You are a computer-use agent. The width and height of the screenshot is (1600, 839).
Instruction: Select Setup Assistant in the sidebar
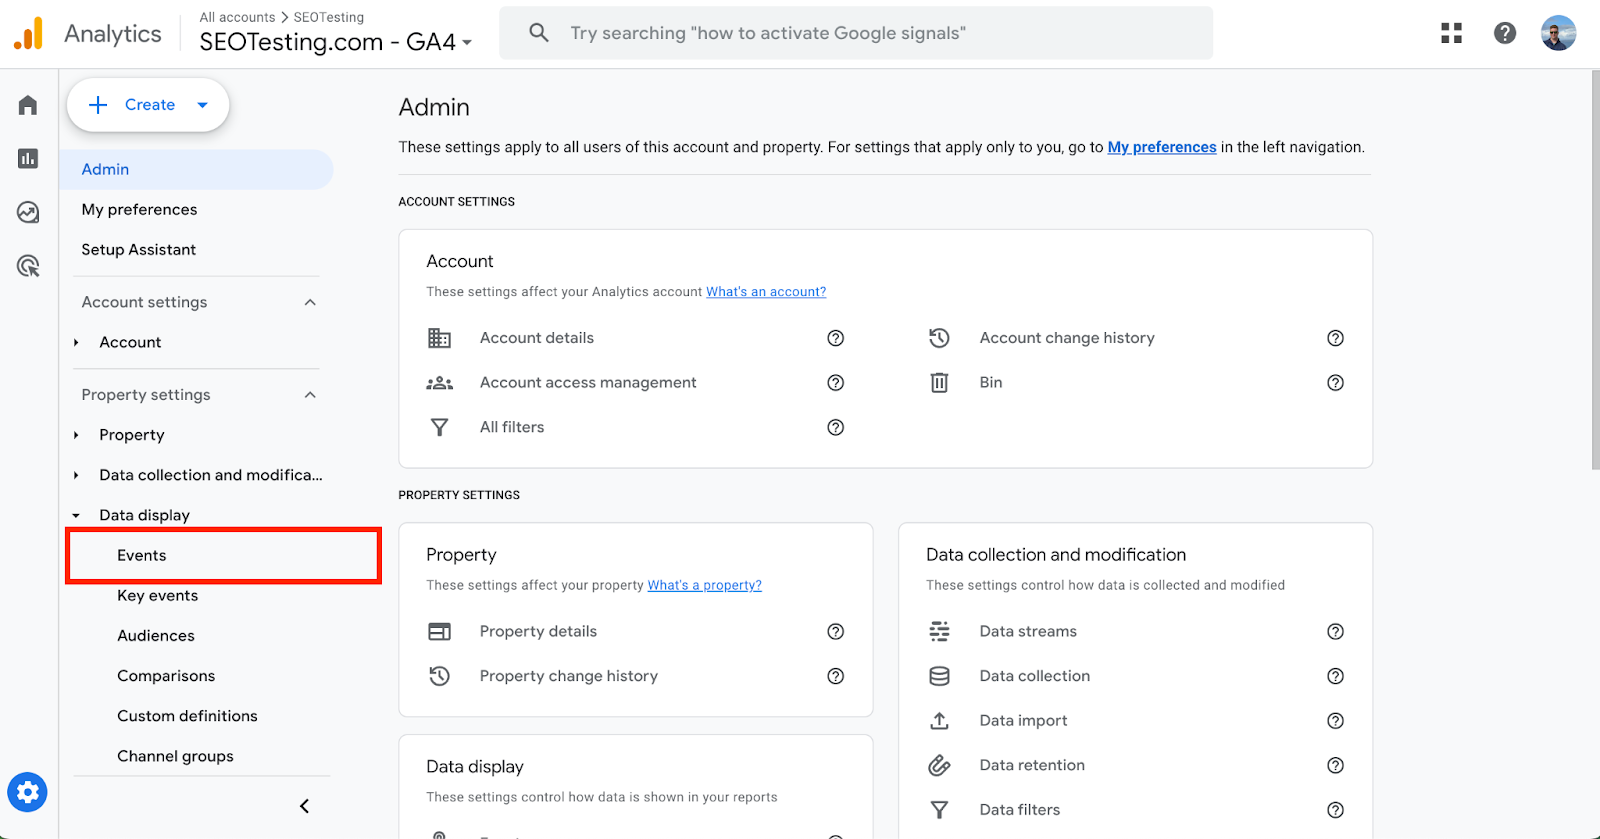coord(138,249)
